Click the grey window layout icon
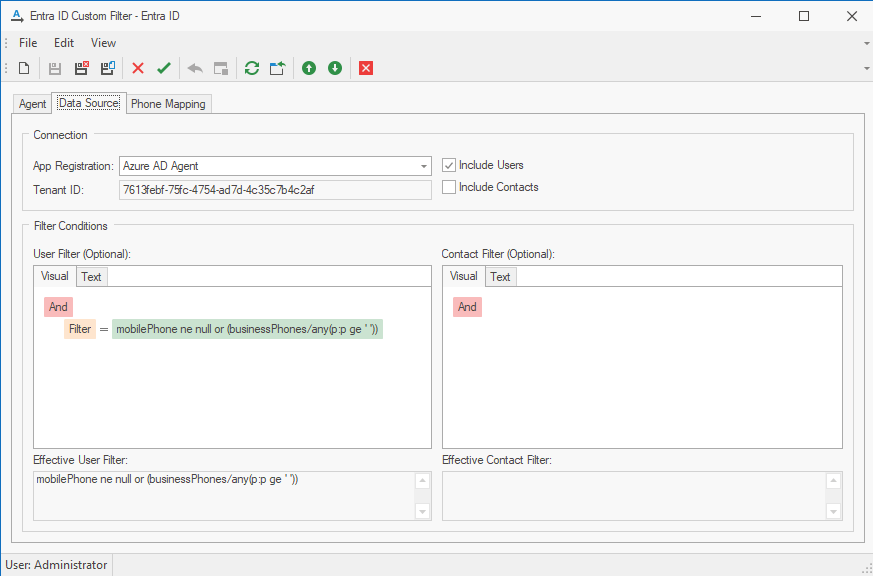This screenshot has height=576, width=873. pyautogui.click(x=221, y=68)
